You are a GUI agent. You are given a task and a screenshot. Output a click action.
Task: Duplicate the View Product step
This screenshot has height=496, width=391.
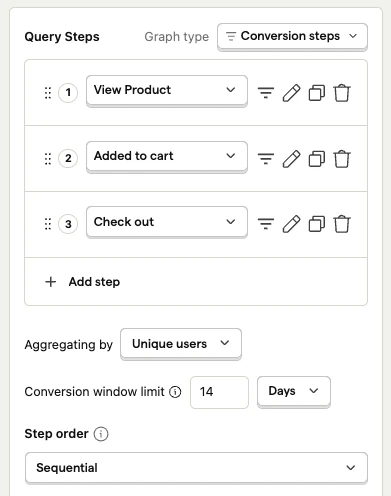coord(317,93)
